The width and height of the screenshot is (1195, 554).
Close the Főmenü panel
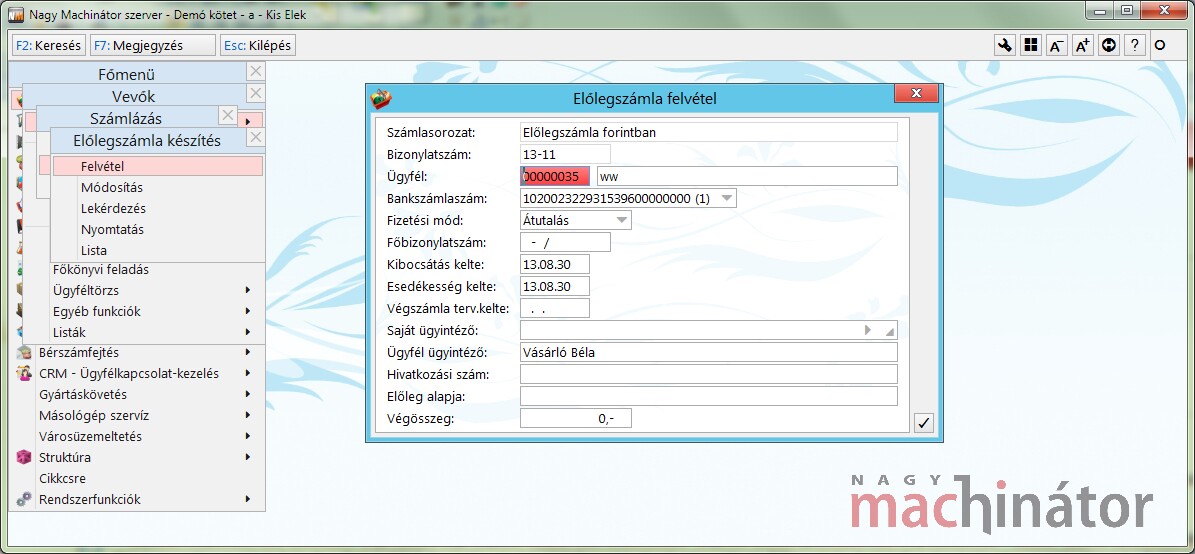point(256,72)
